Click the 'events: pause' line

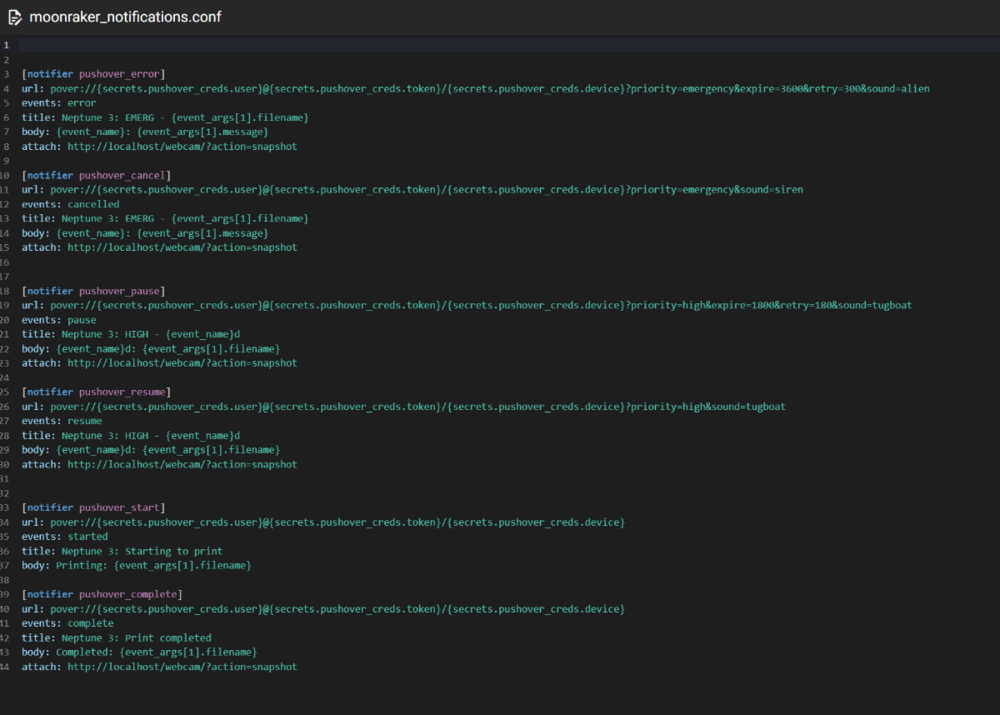coord(59,320)
